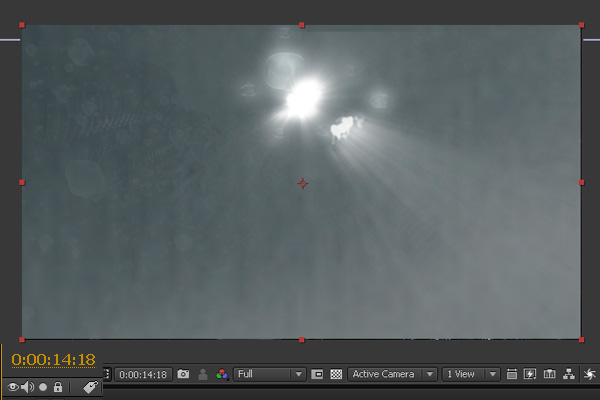
Task: Open the Comp Flowchart icon
Action: (x=569, y=374)
